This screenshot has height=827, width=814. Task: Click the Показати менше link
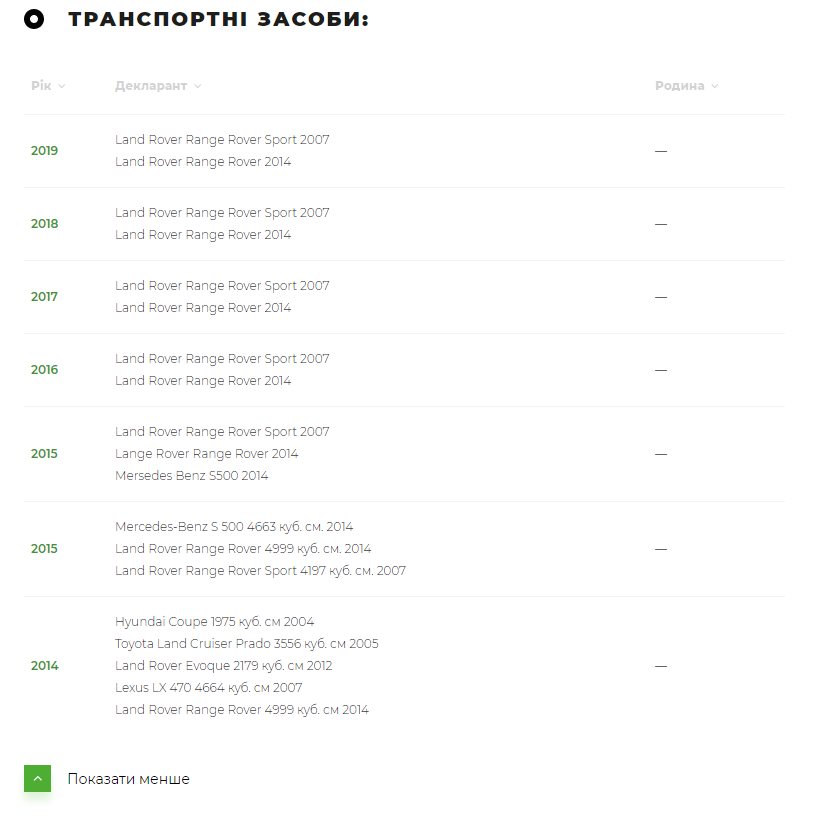tap(128, 779)
